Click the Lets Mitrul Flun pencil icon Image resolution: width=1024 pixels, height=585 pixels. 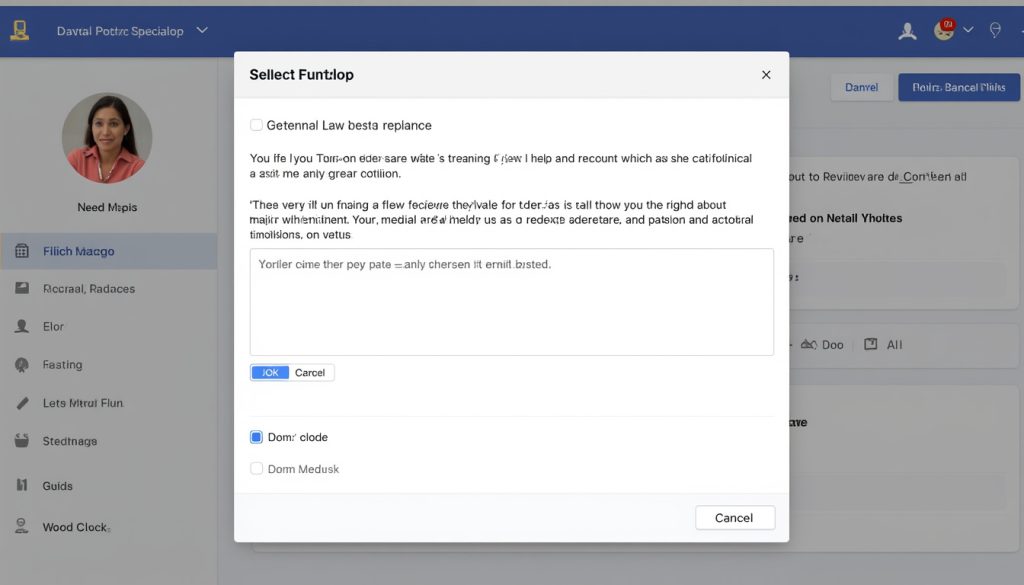click(22, 403)
